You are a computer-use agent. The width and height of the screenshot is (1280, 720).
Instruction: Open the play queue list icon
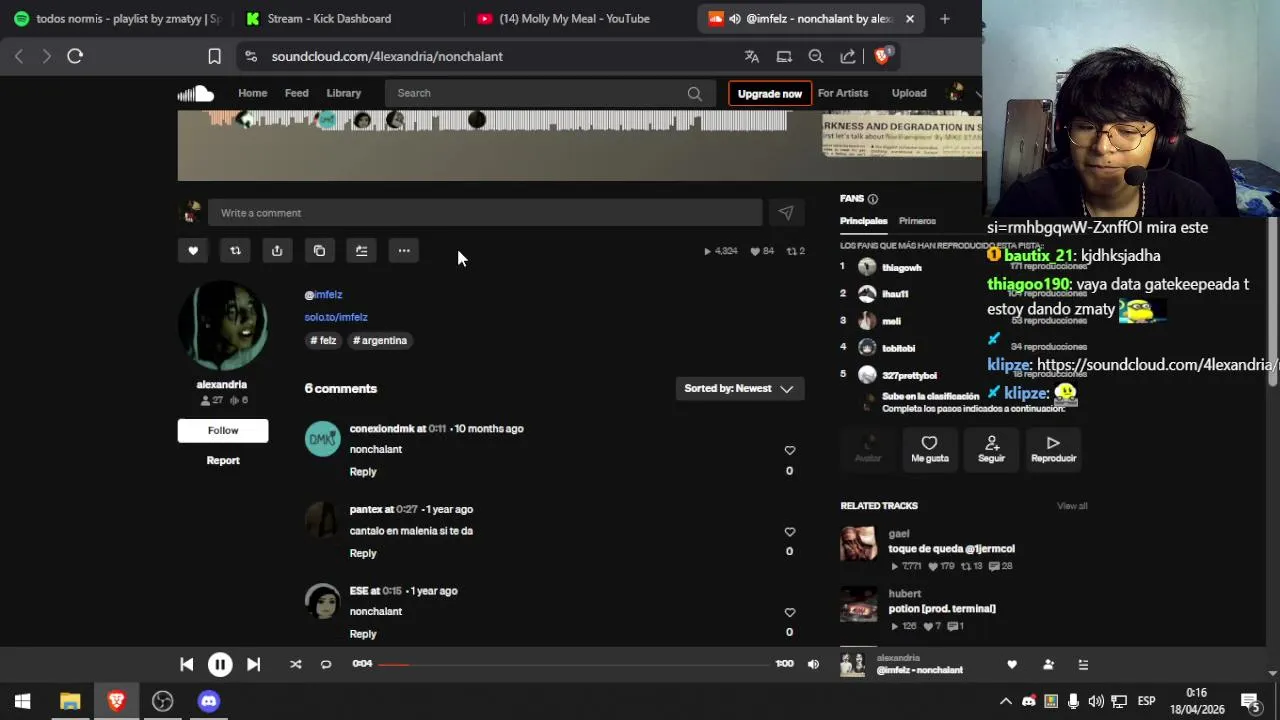point(1083,665)
